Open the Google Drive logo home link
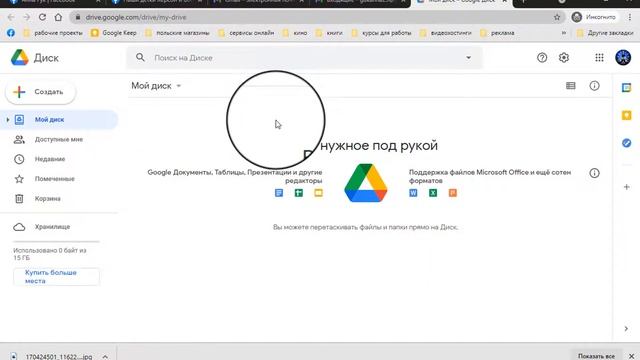Viewport: 640px width, 360px height. coord(35,58)
